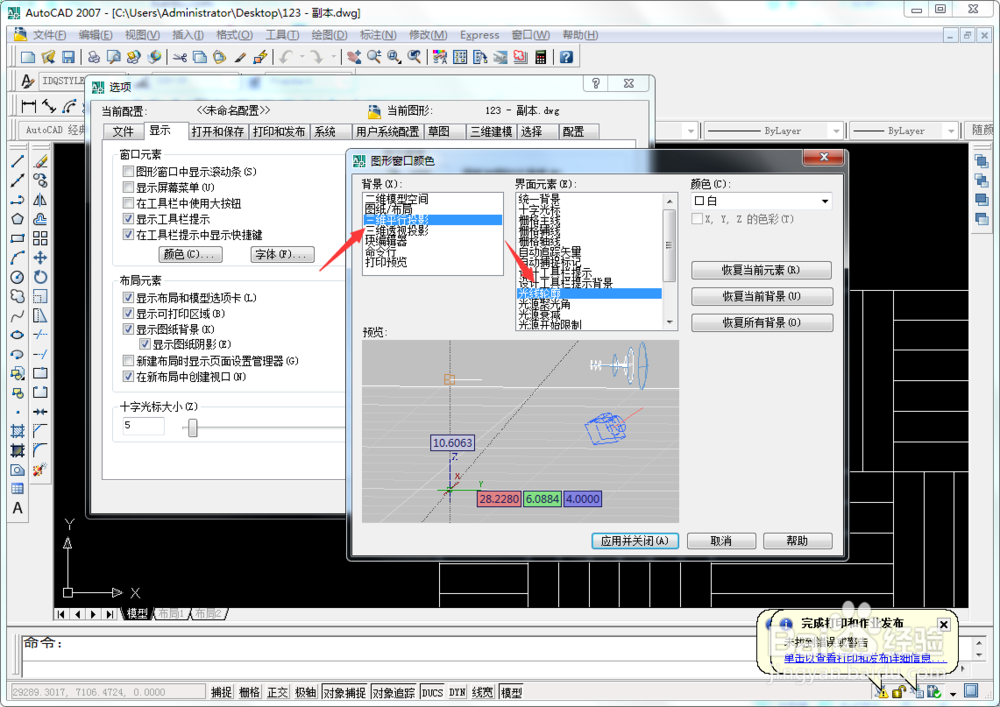This screenshot has width=1000, height=707.
Task: Toggle 显示屏幕菜单 checkbox
Action: (x=128, y=187)
